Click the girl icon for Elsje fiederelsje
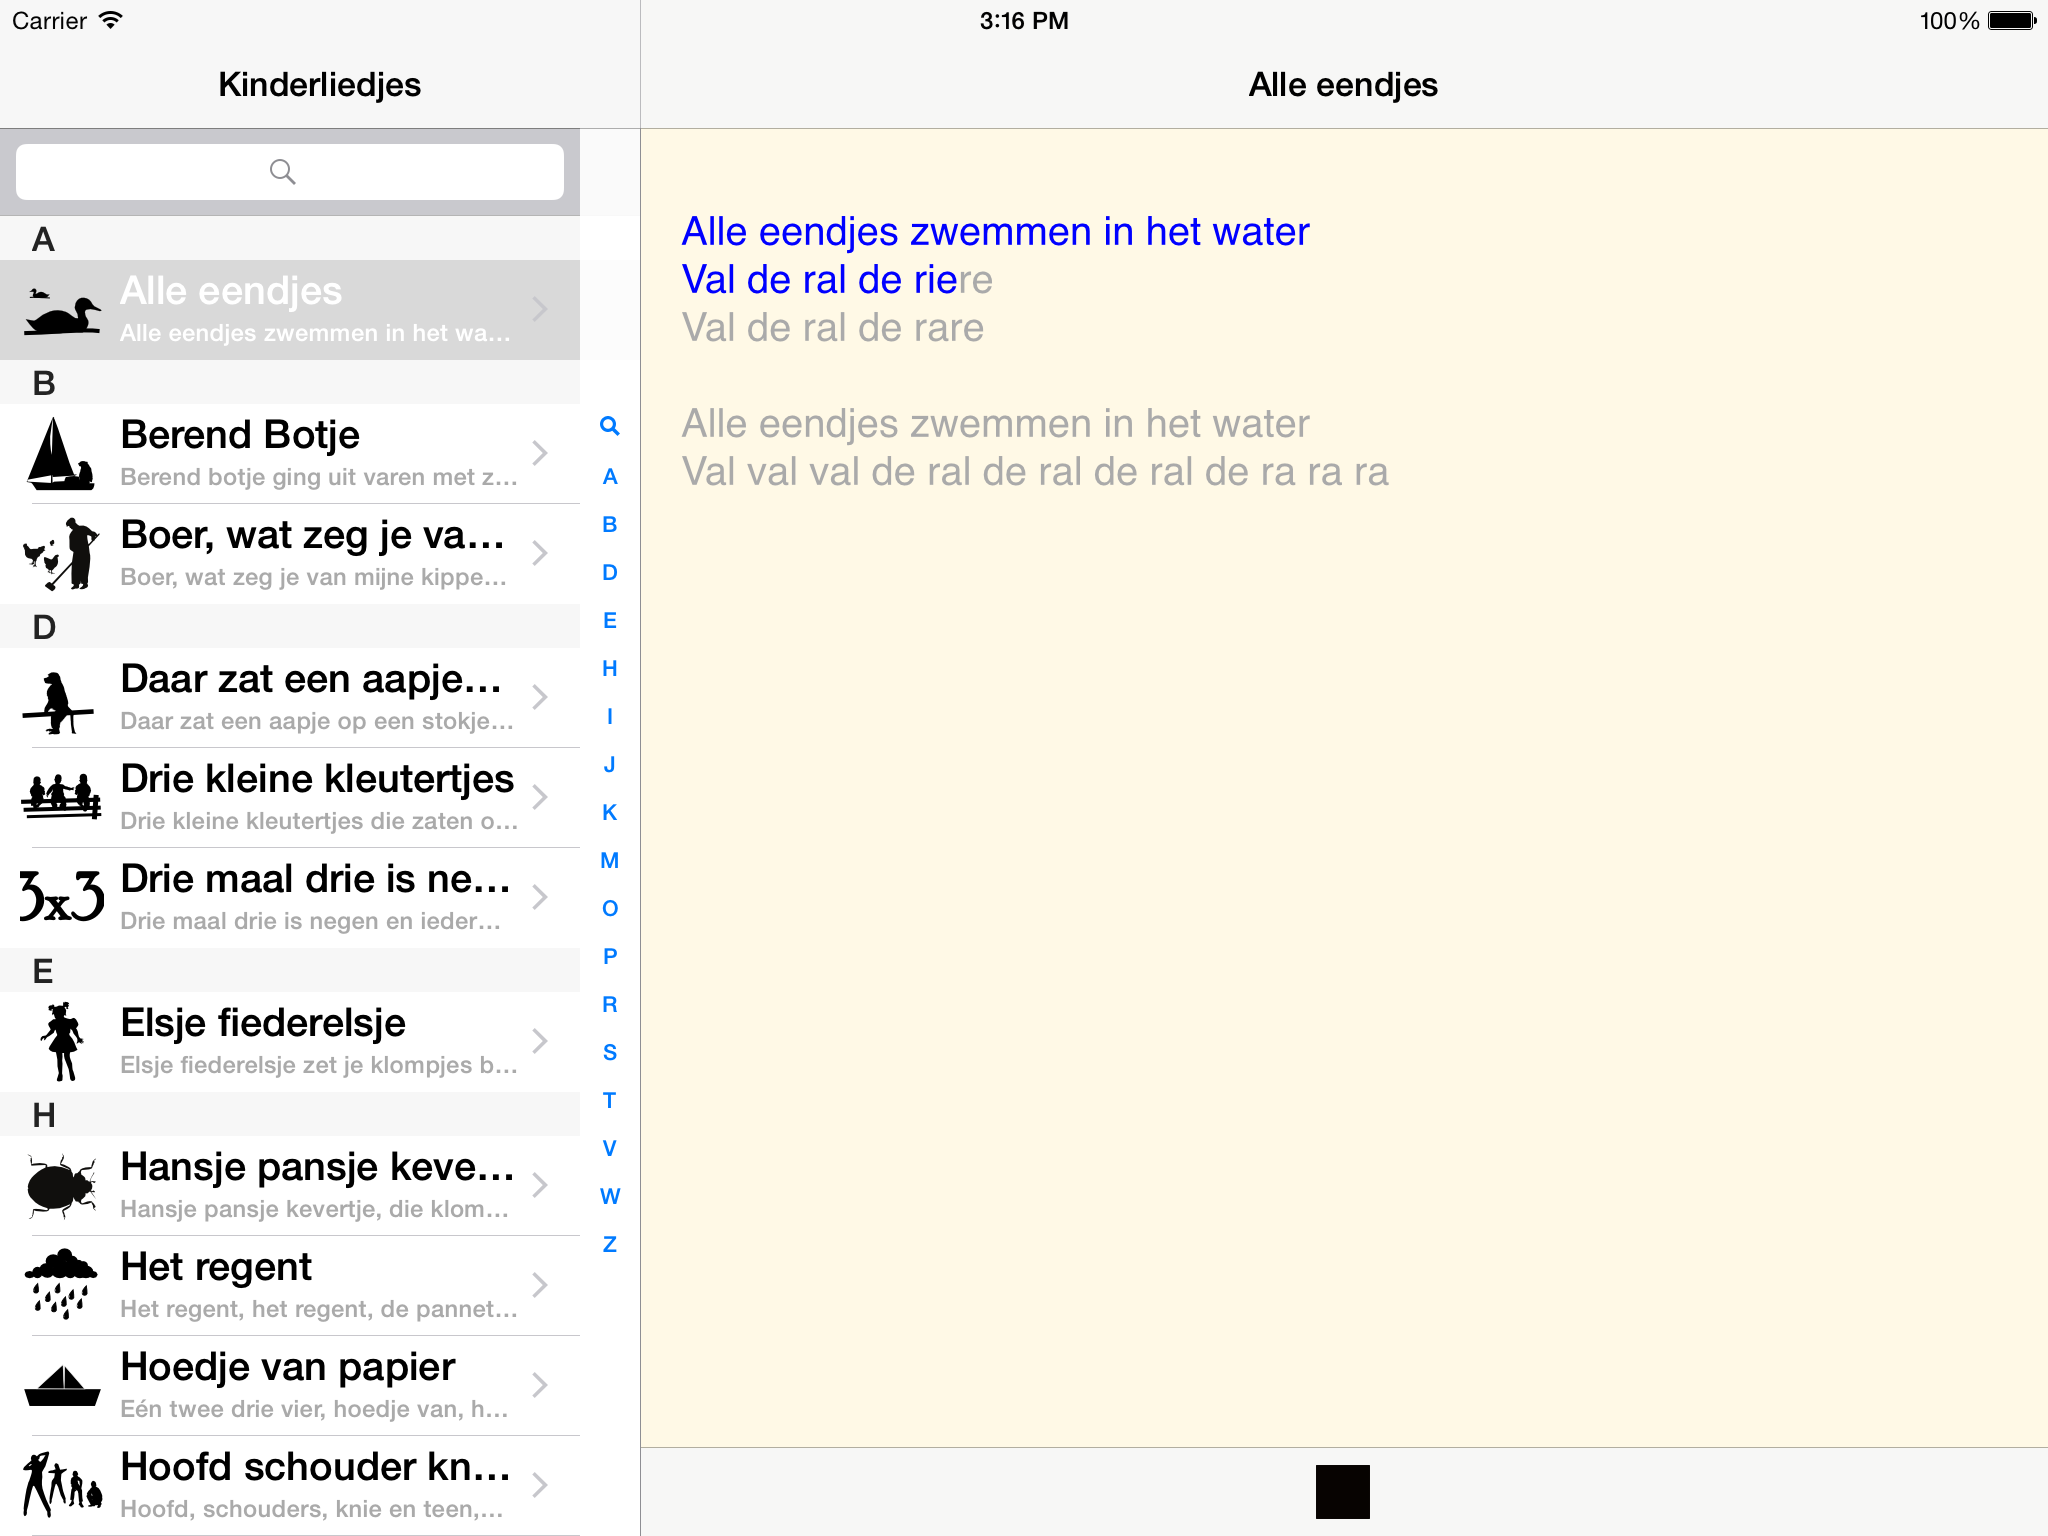This screenshot has width=2048, height=1536. (62, 1042)
